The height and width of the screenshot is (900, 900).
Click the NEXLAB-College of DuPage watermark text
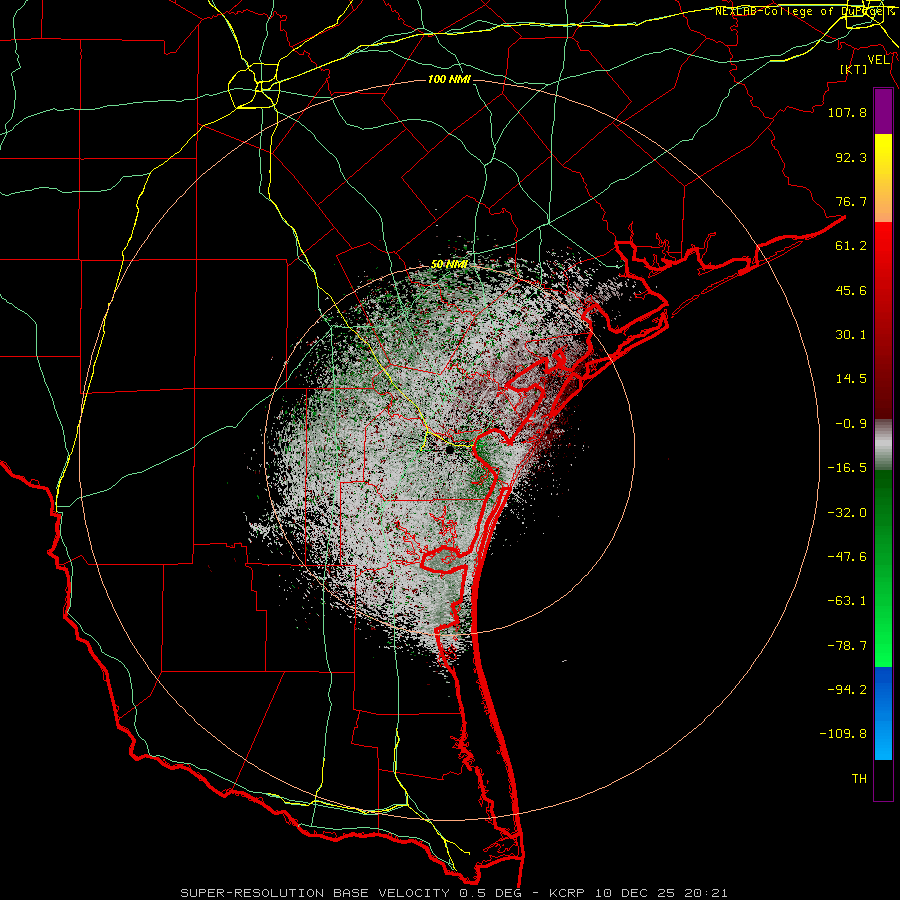(x=804, y=11)
